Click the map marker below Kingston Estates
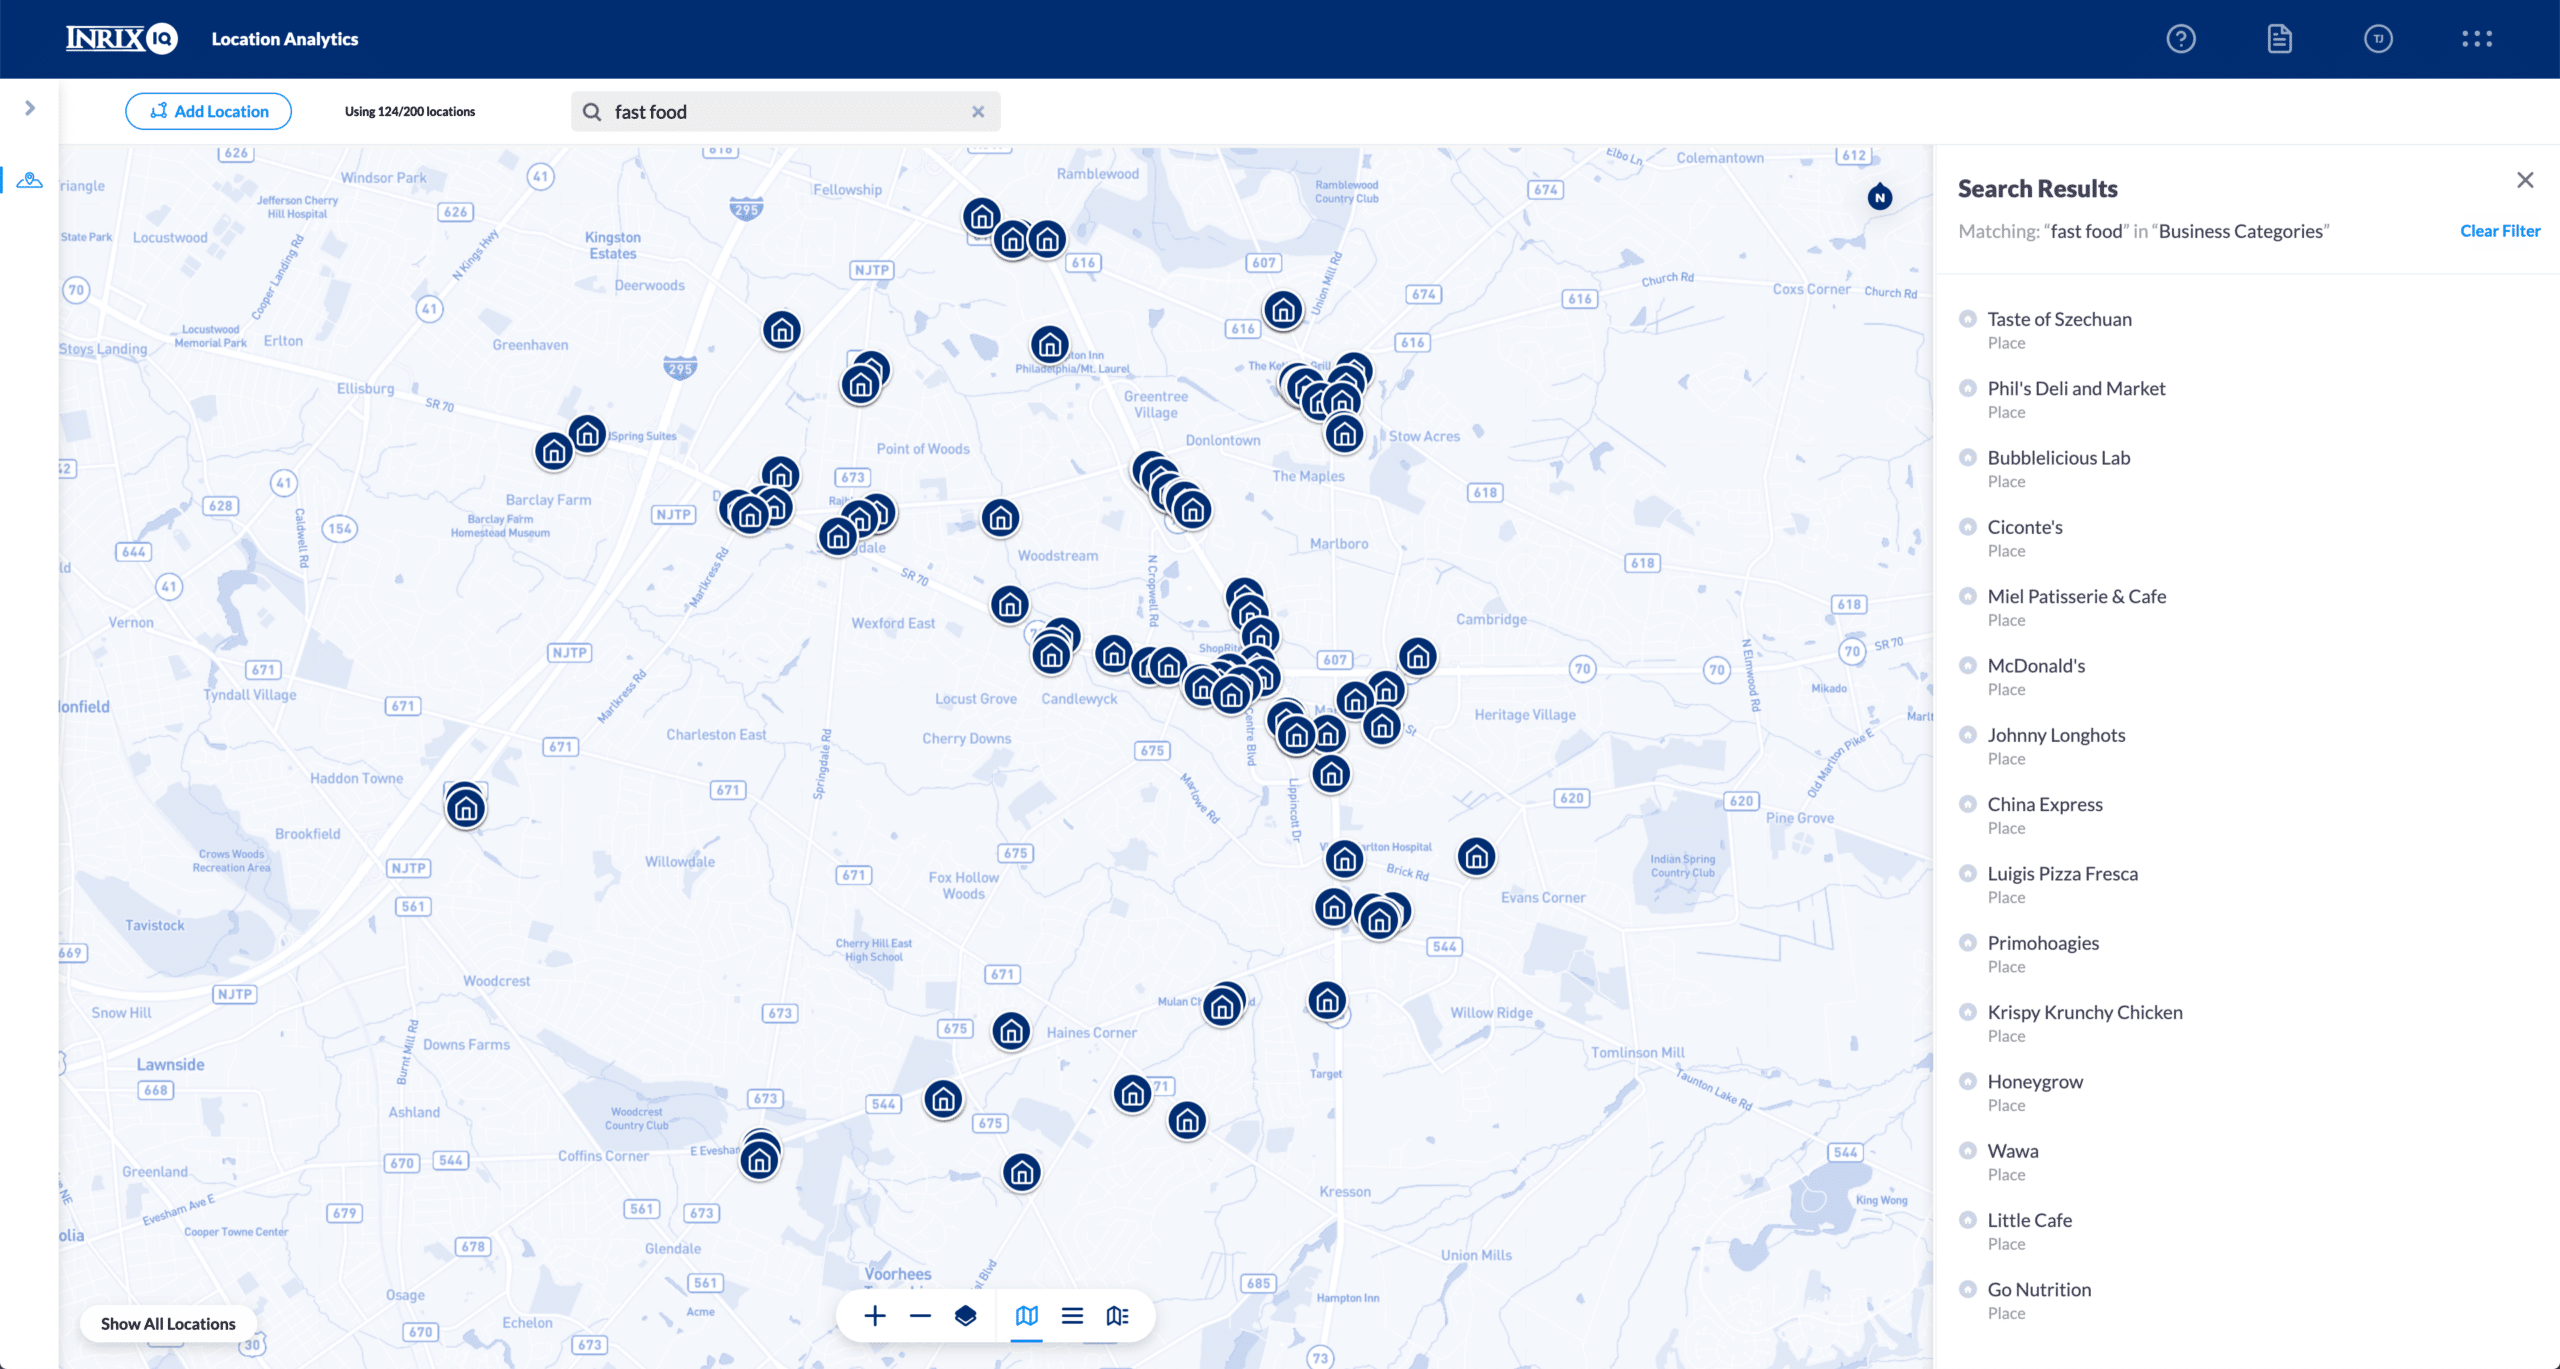 tap(782, 330)
